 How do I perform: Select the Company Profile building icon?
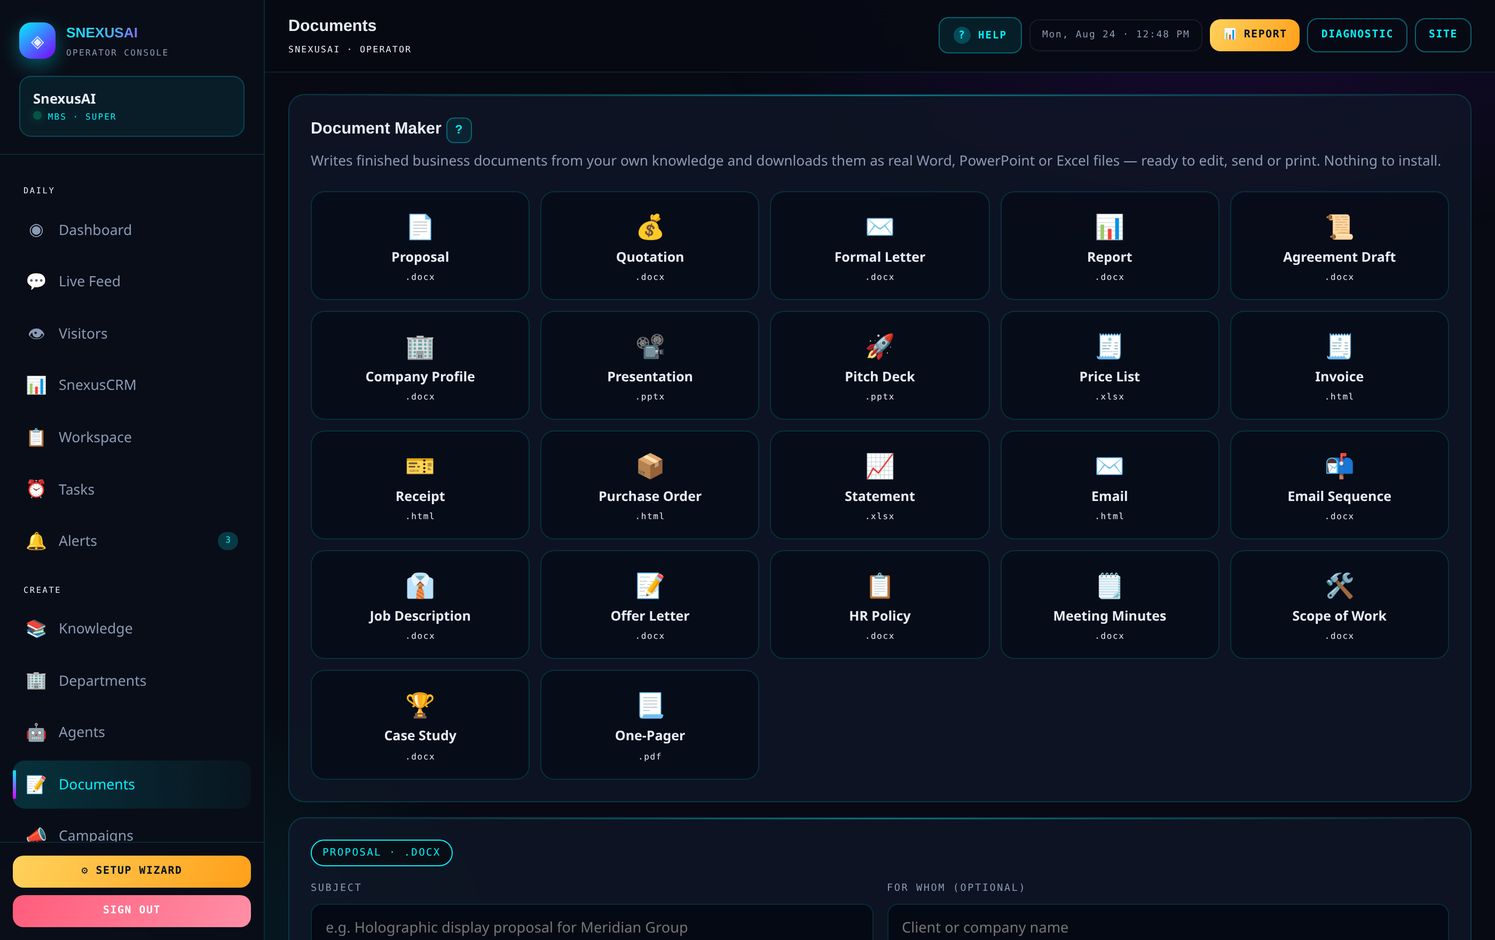click(420, 347)
